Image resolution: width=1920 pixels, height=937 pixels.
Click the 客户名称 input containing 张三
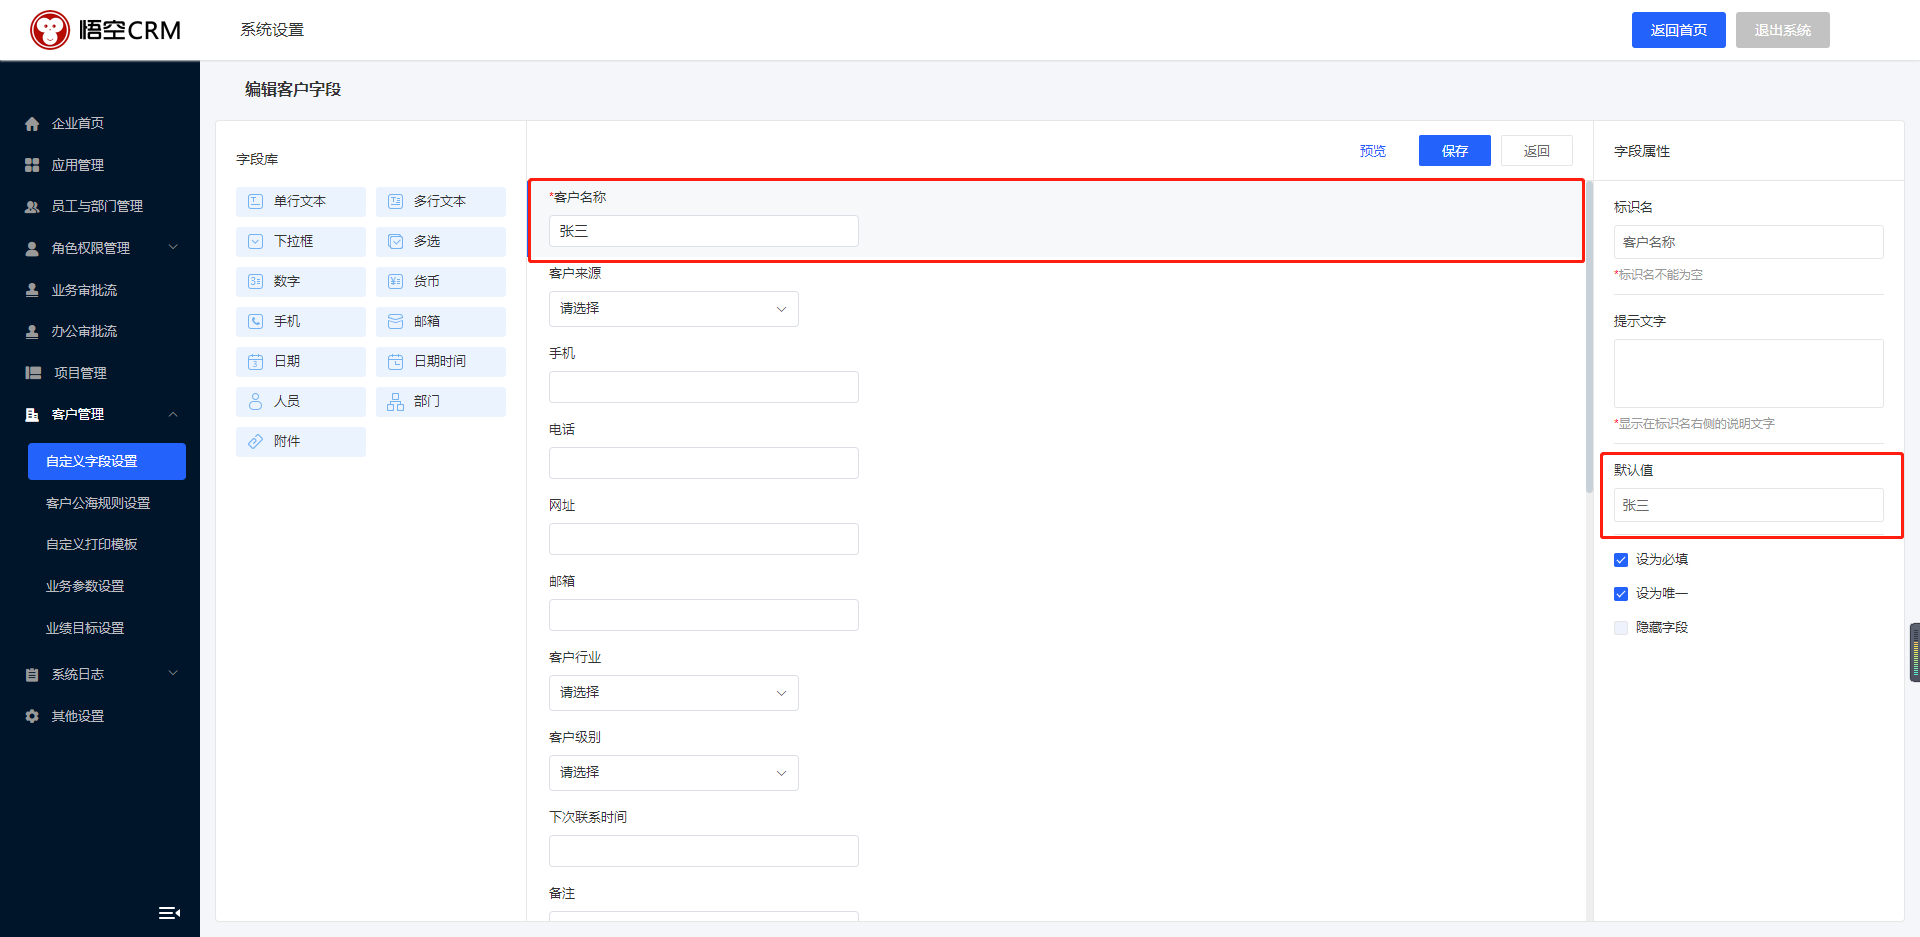(704, 231)
